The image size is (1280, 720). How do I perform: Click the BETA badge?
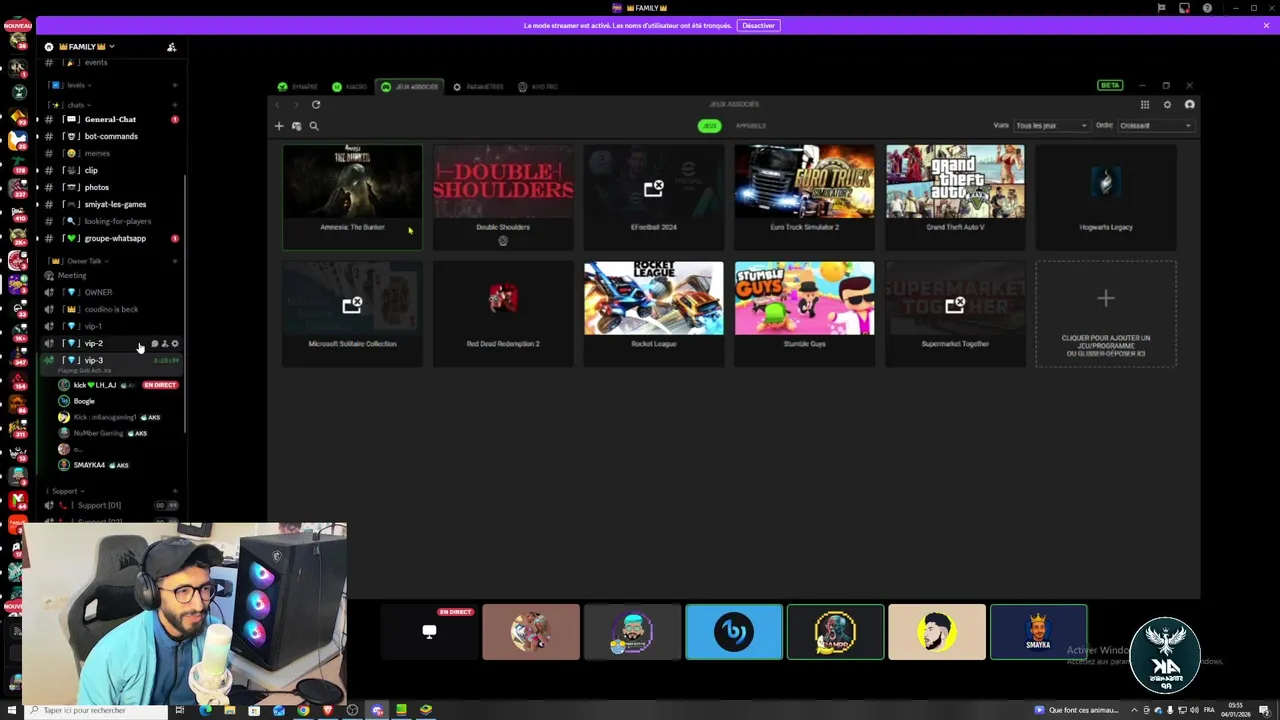pyautogui.click(x=1110, y=85)
